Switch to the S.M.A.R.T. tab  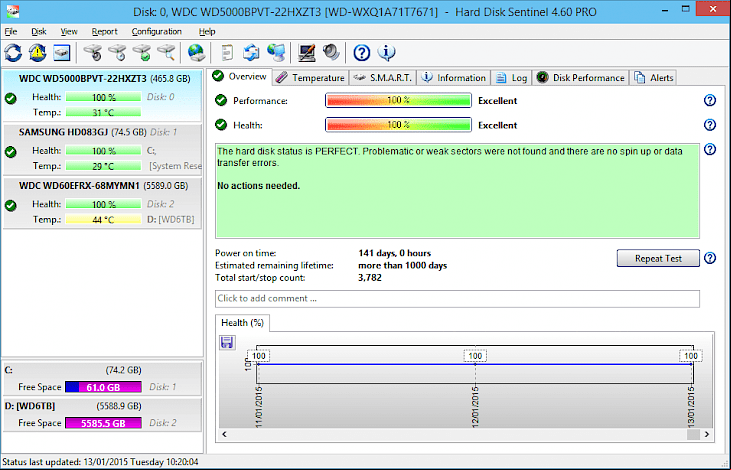[383, 78]
